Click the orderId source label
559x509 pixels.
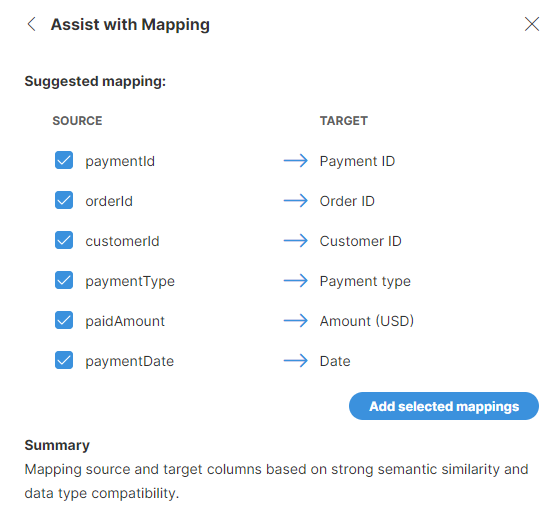point(109,201)
